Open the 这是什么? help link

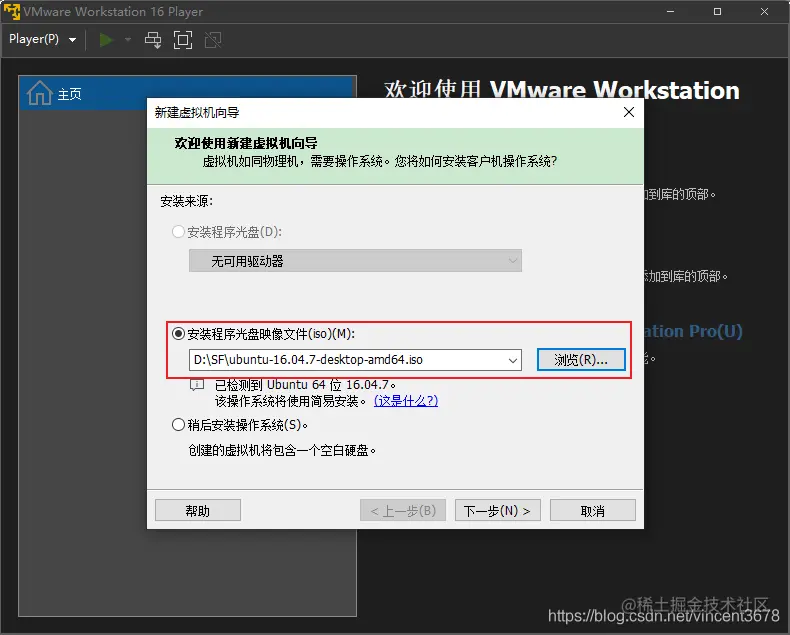[406, 401]
